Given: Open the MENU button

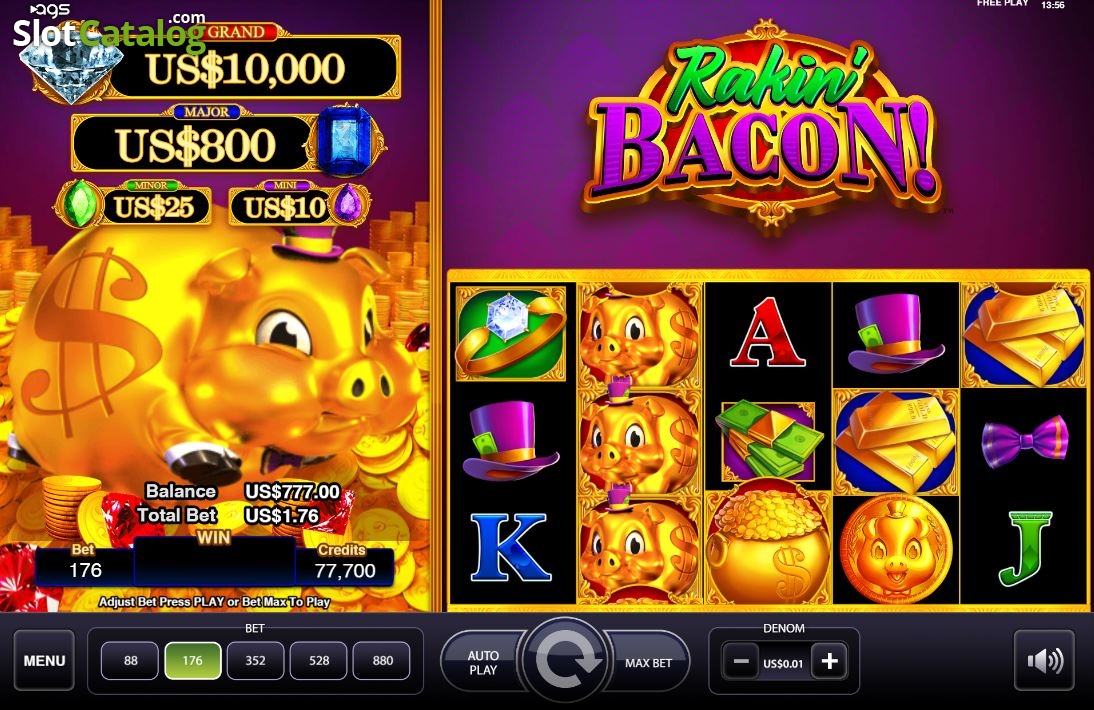Looking at the screenshot, I should pos(44,660).
